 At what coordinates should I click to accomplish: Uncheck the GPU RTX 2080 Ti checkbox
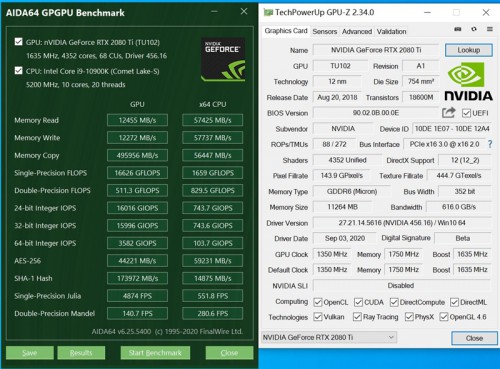point(19,42)
